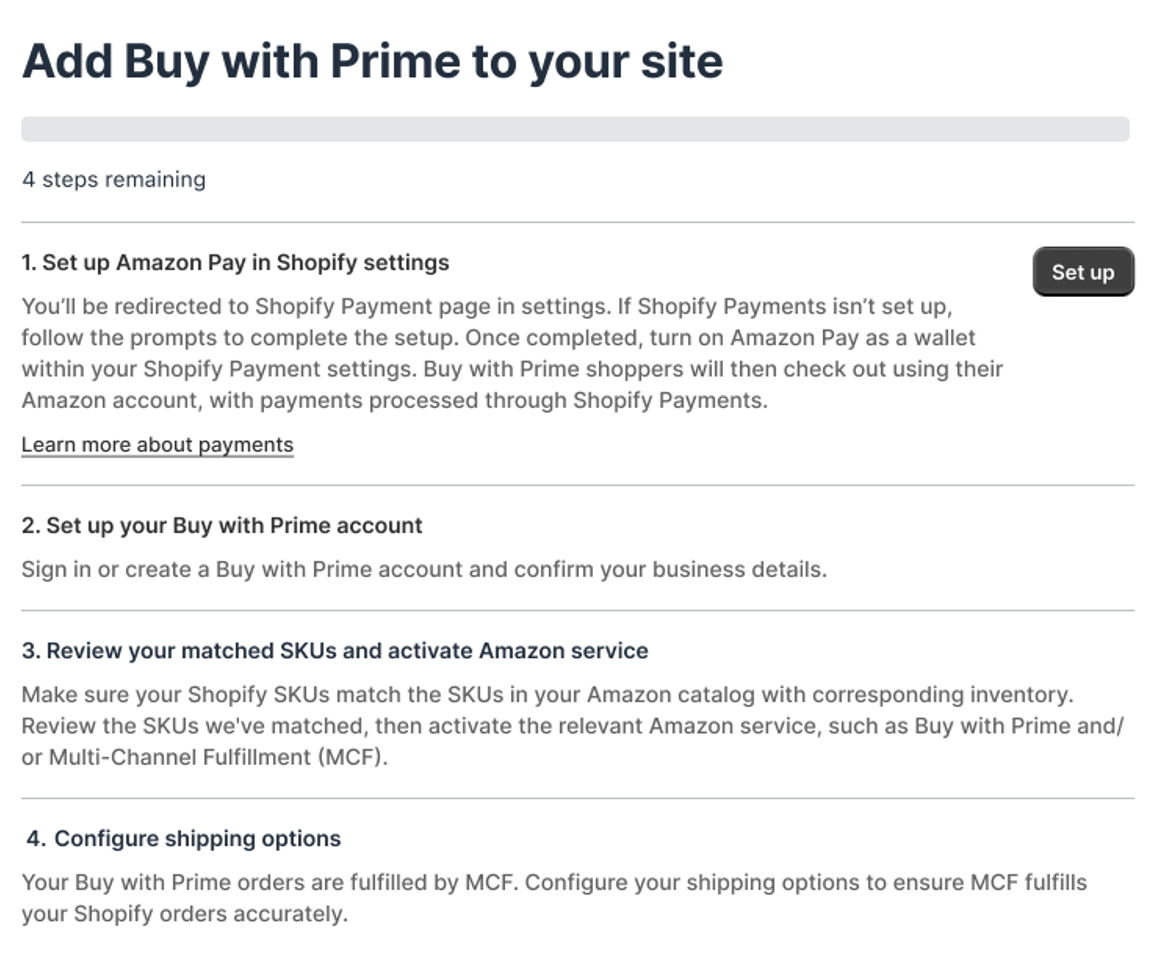Click the line starting 'within your Shopify Payment settings'
This screenshot has height=961, width=1154.
[x=511, y=369]
